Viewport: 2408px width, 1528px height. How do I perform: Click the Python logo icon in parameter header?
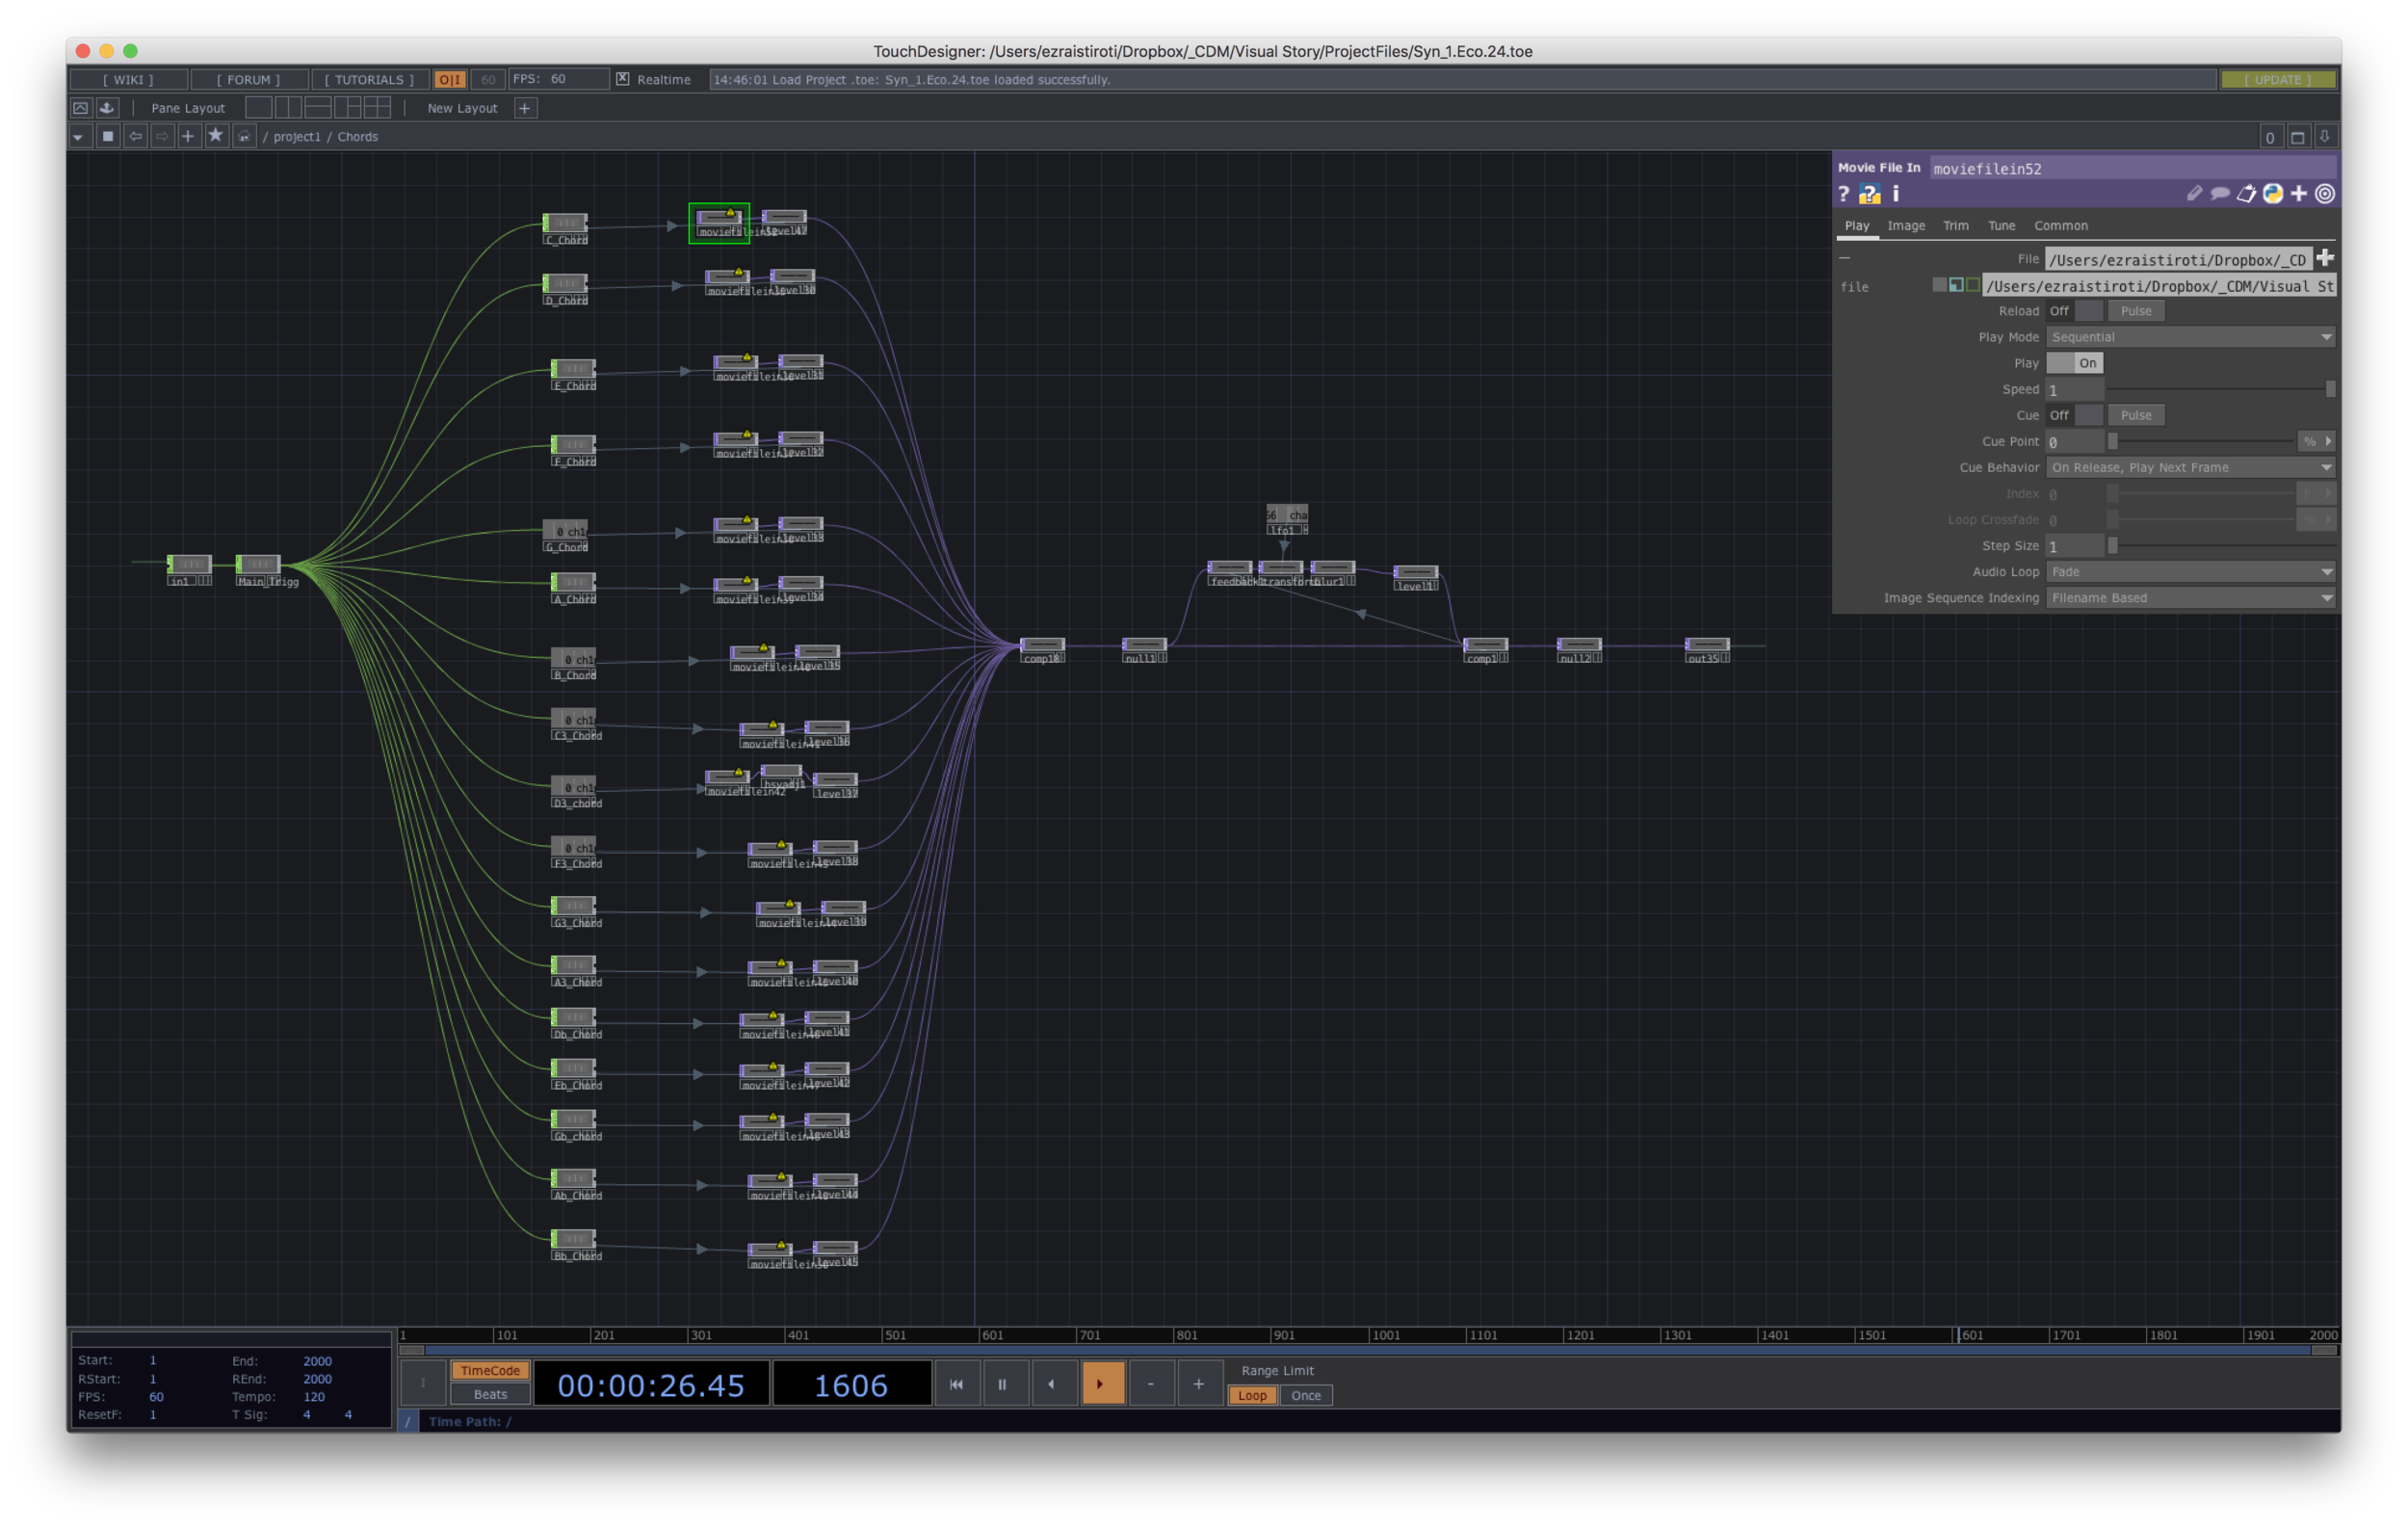point(2272,193)
